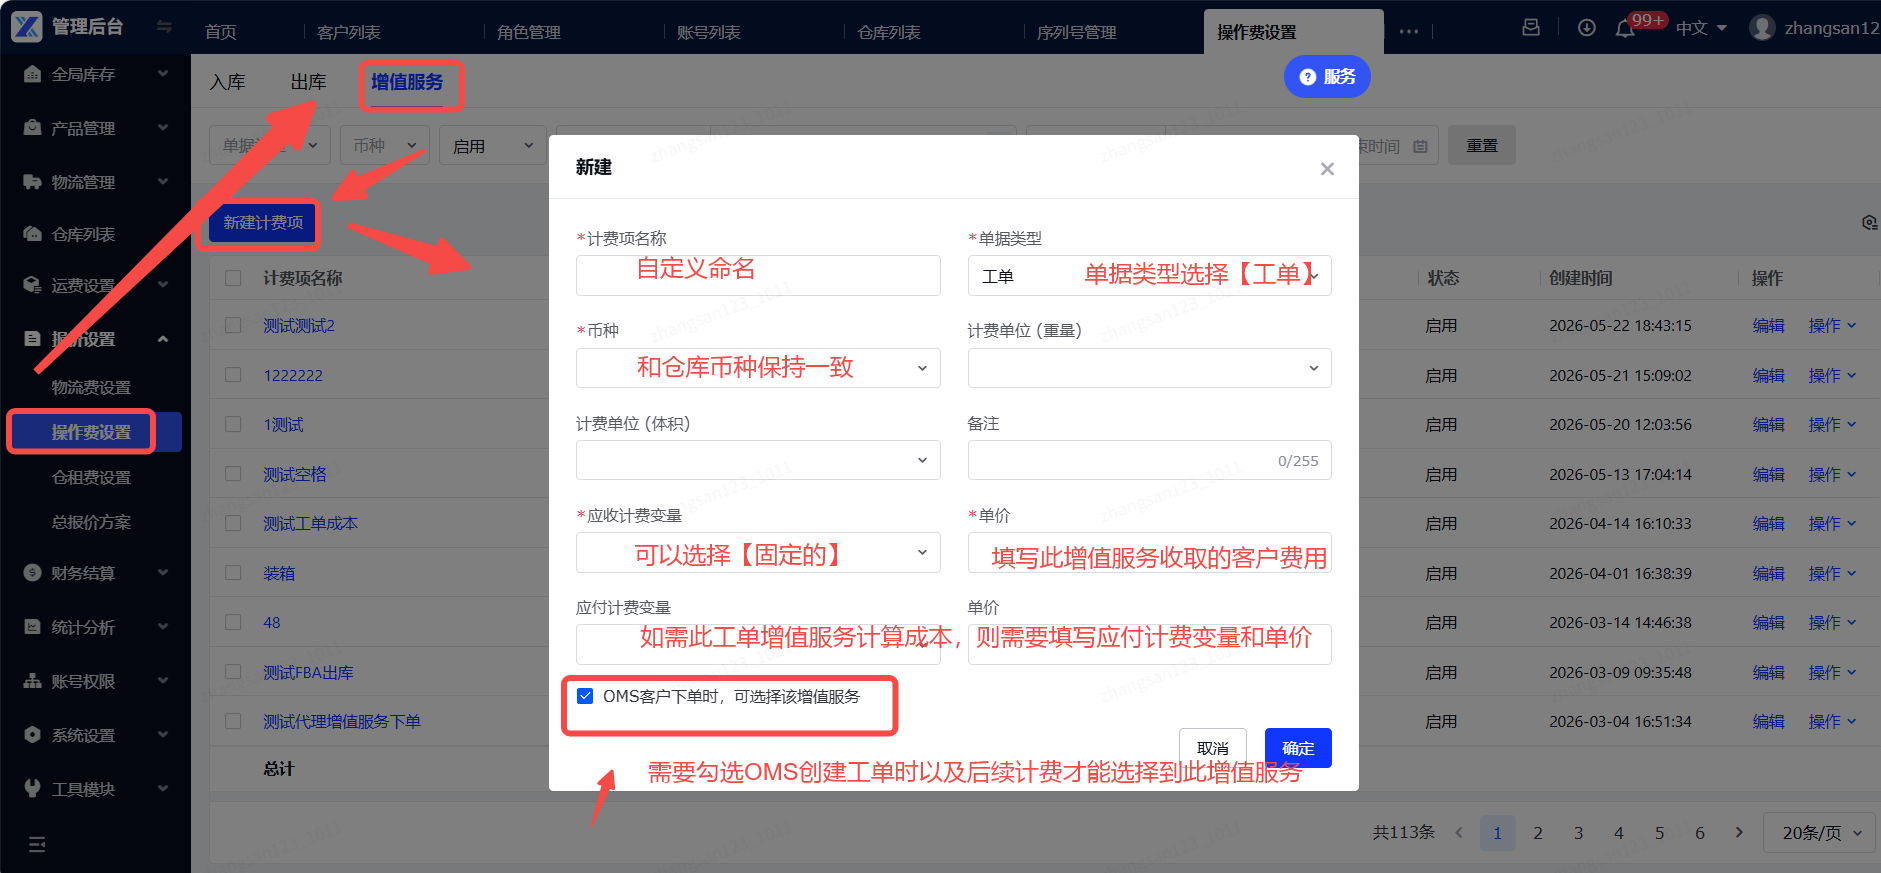Image resolution: width=1881 pixels, height=873 pixels.
Task: Expand 操作 dropdown for 测试测试2 row
Action: point(1832,325)
